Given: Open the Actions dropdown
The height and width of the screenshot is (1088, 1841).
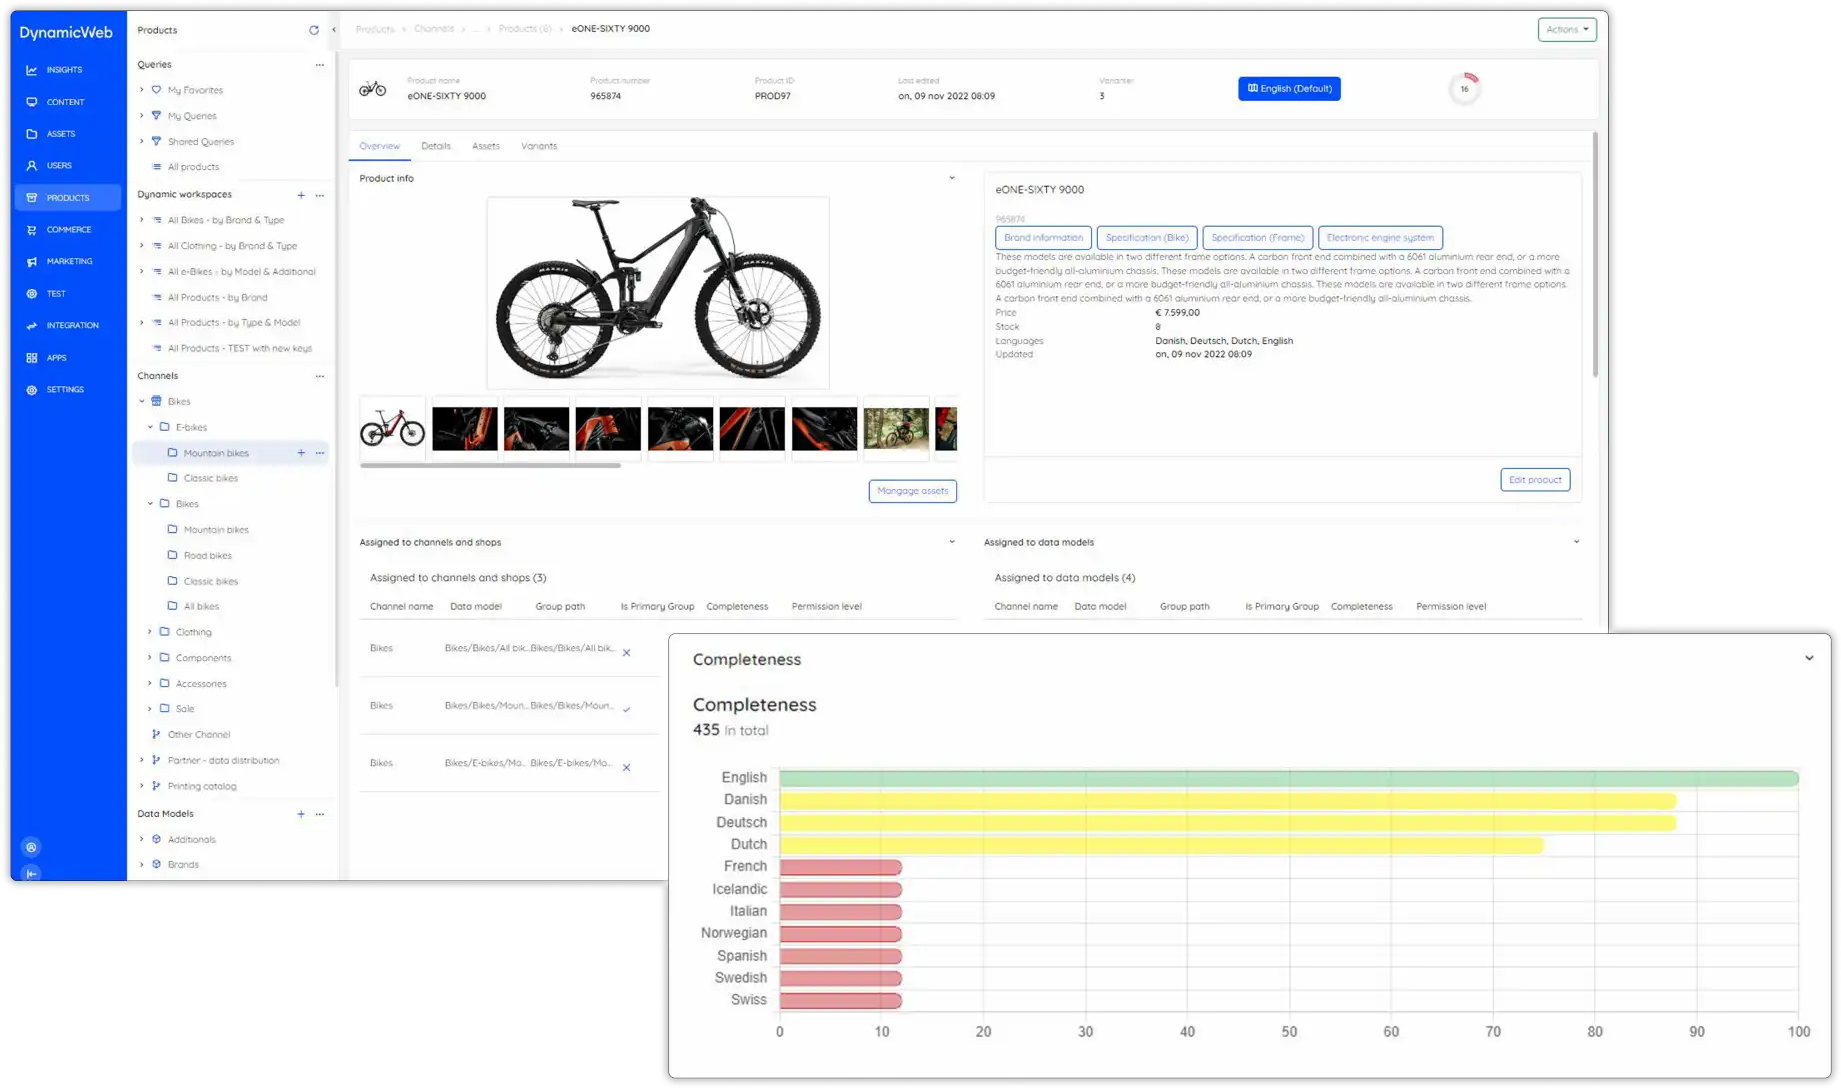Looking at the screenshot, I should tap(1567, 30).
